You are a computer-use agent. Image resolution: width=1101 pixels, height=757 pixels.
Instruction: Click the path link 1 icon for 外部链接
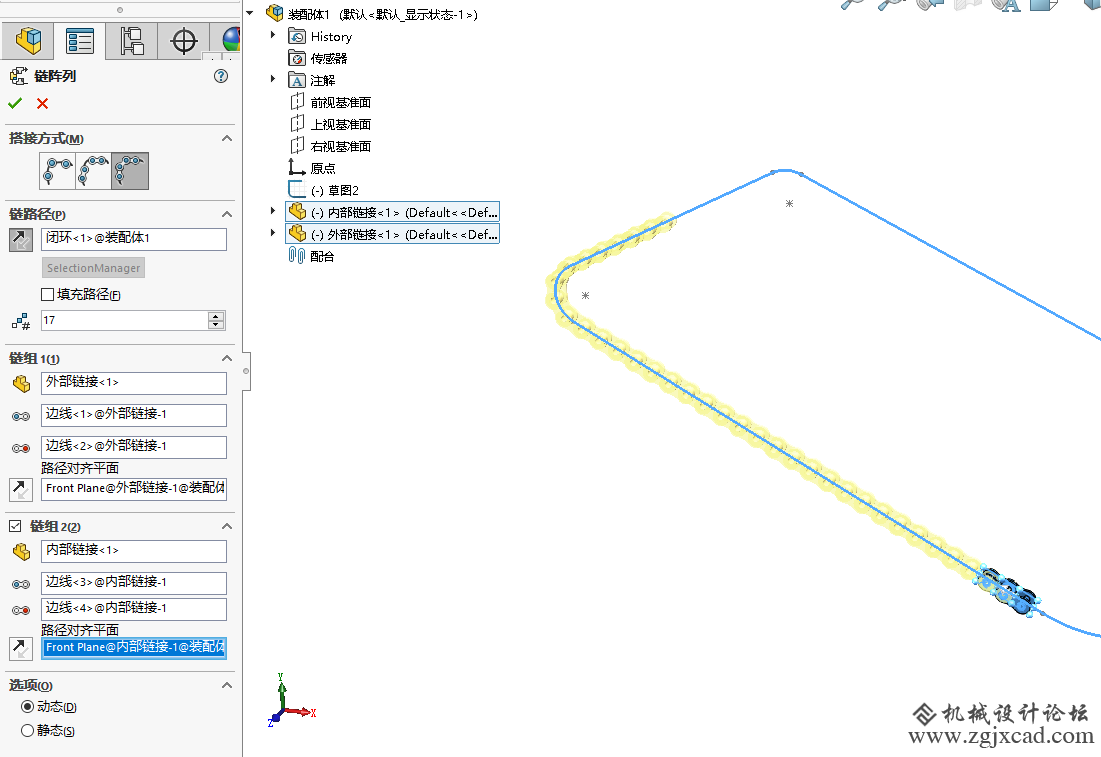[x=21, y=416]
